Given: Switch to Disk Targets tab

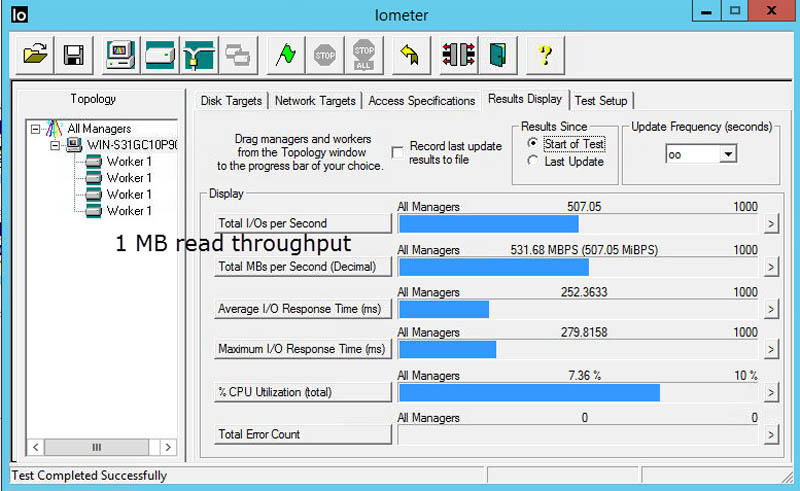Looking at the screenshot, I should point(231,101).
